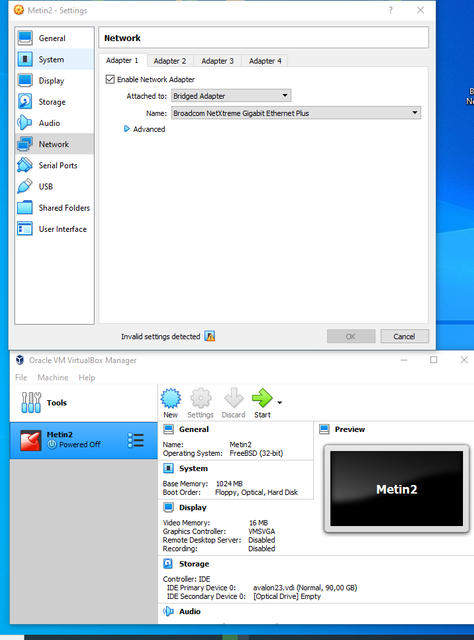Click General section header in details
Screen dimensions: 474x640
(194, 429)
